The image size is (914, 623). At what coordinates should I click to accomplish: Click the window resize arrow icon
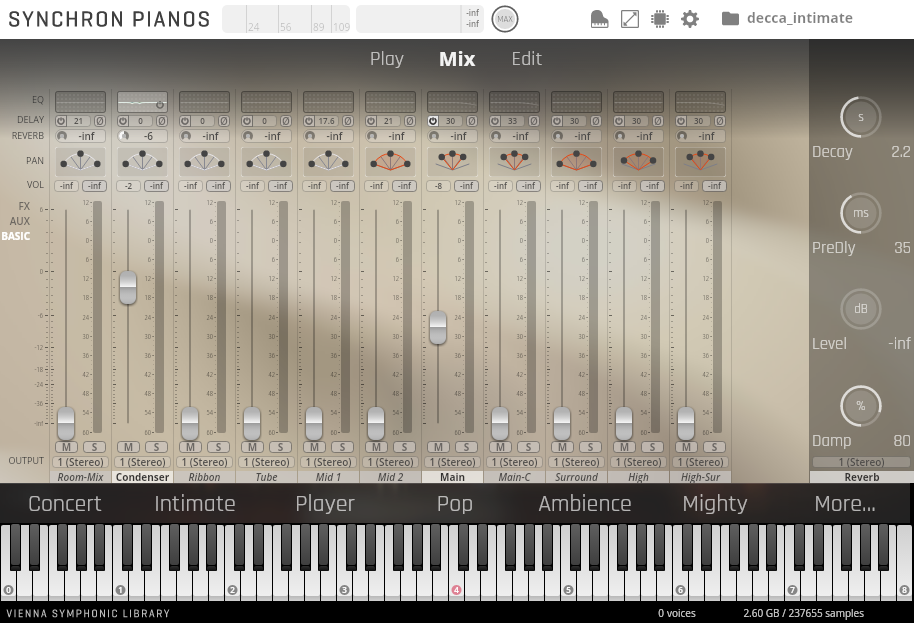pyautogui.click(x=630, y=19)
